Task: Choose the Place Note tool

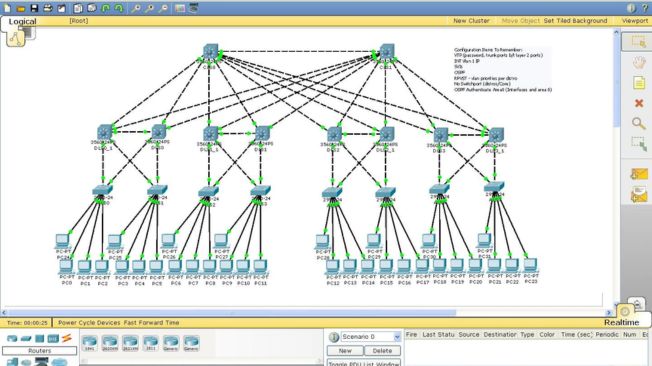Action: point(639,82)
